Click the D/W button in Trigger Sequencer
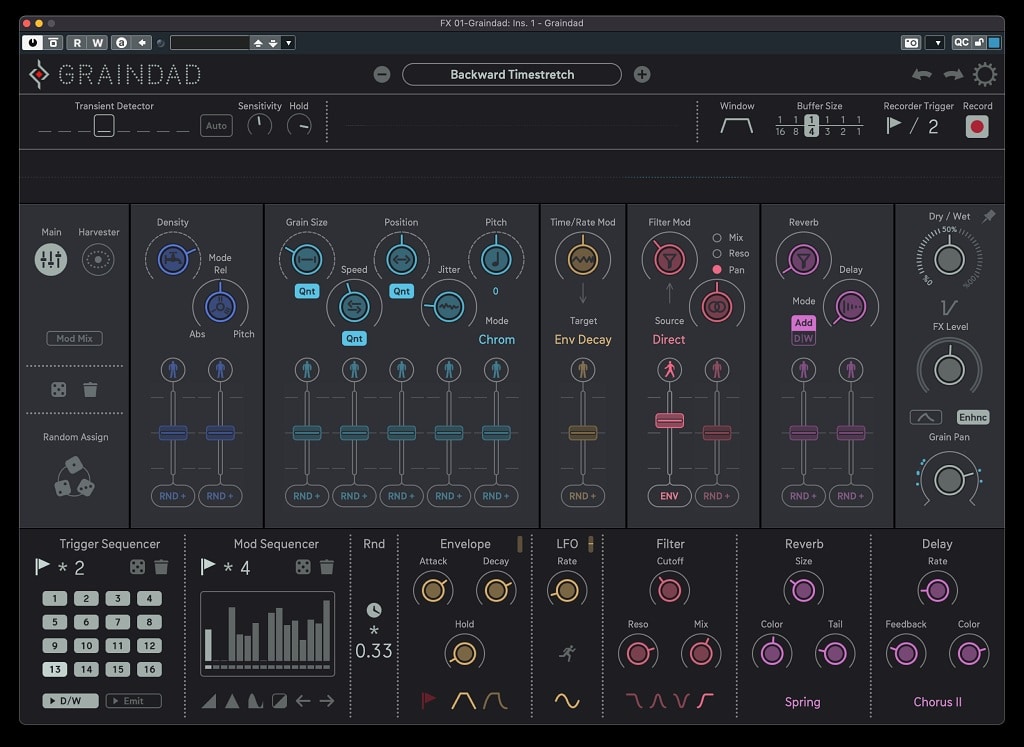 (x=71, y=701)
